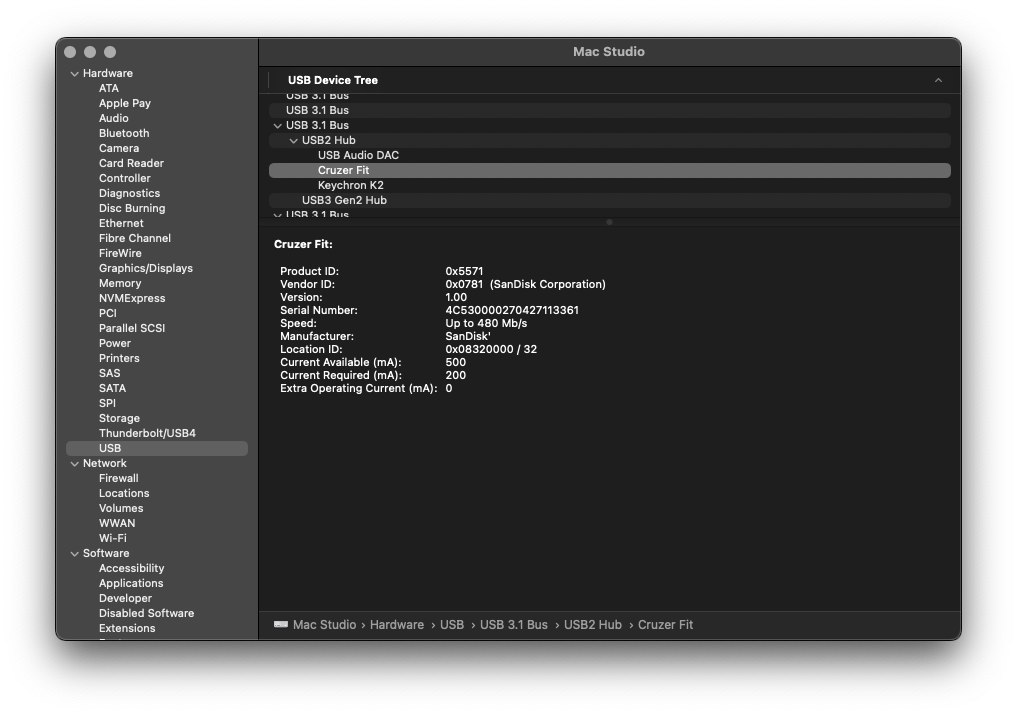
Task: Click the USB Device Tree sort arrow
Action: tap(938, 80)
